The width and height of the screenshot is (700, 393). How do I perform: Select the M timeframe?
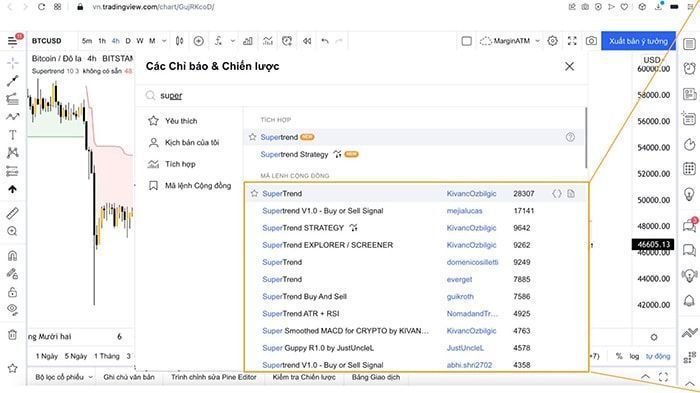click(x=152, y=41)
